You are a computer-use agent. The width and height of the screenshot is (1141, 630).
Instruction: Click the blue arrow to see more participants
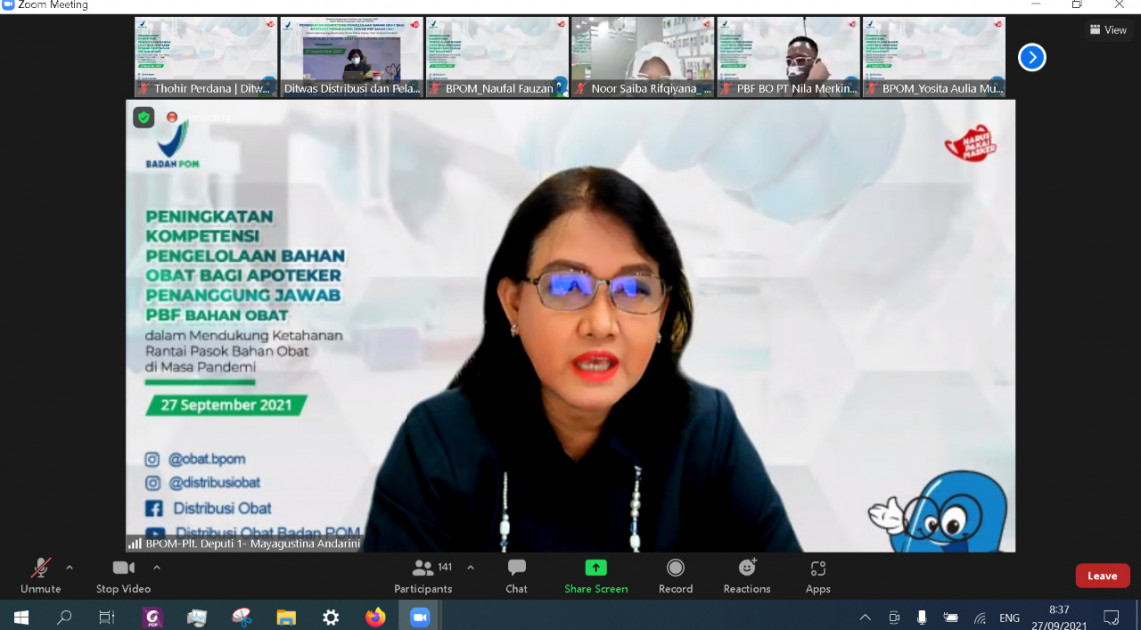(1031, 57)
